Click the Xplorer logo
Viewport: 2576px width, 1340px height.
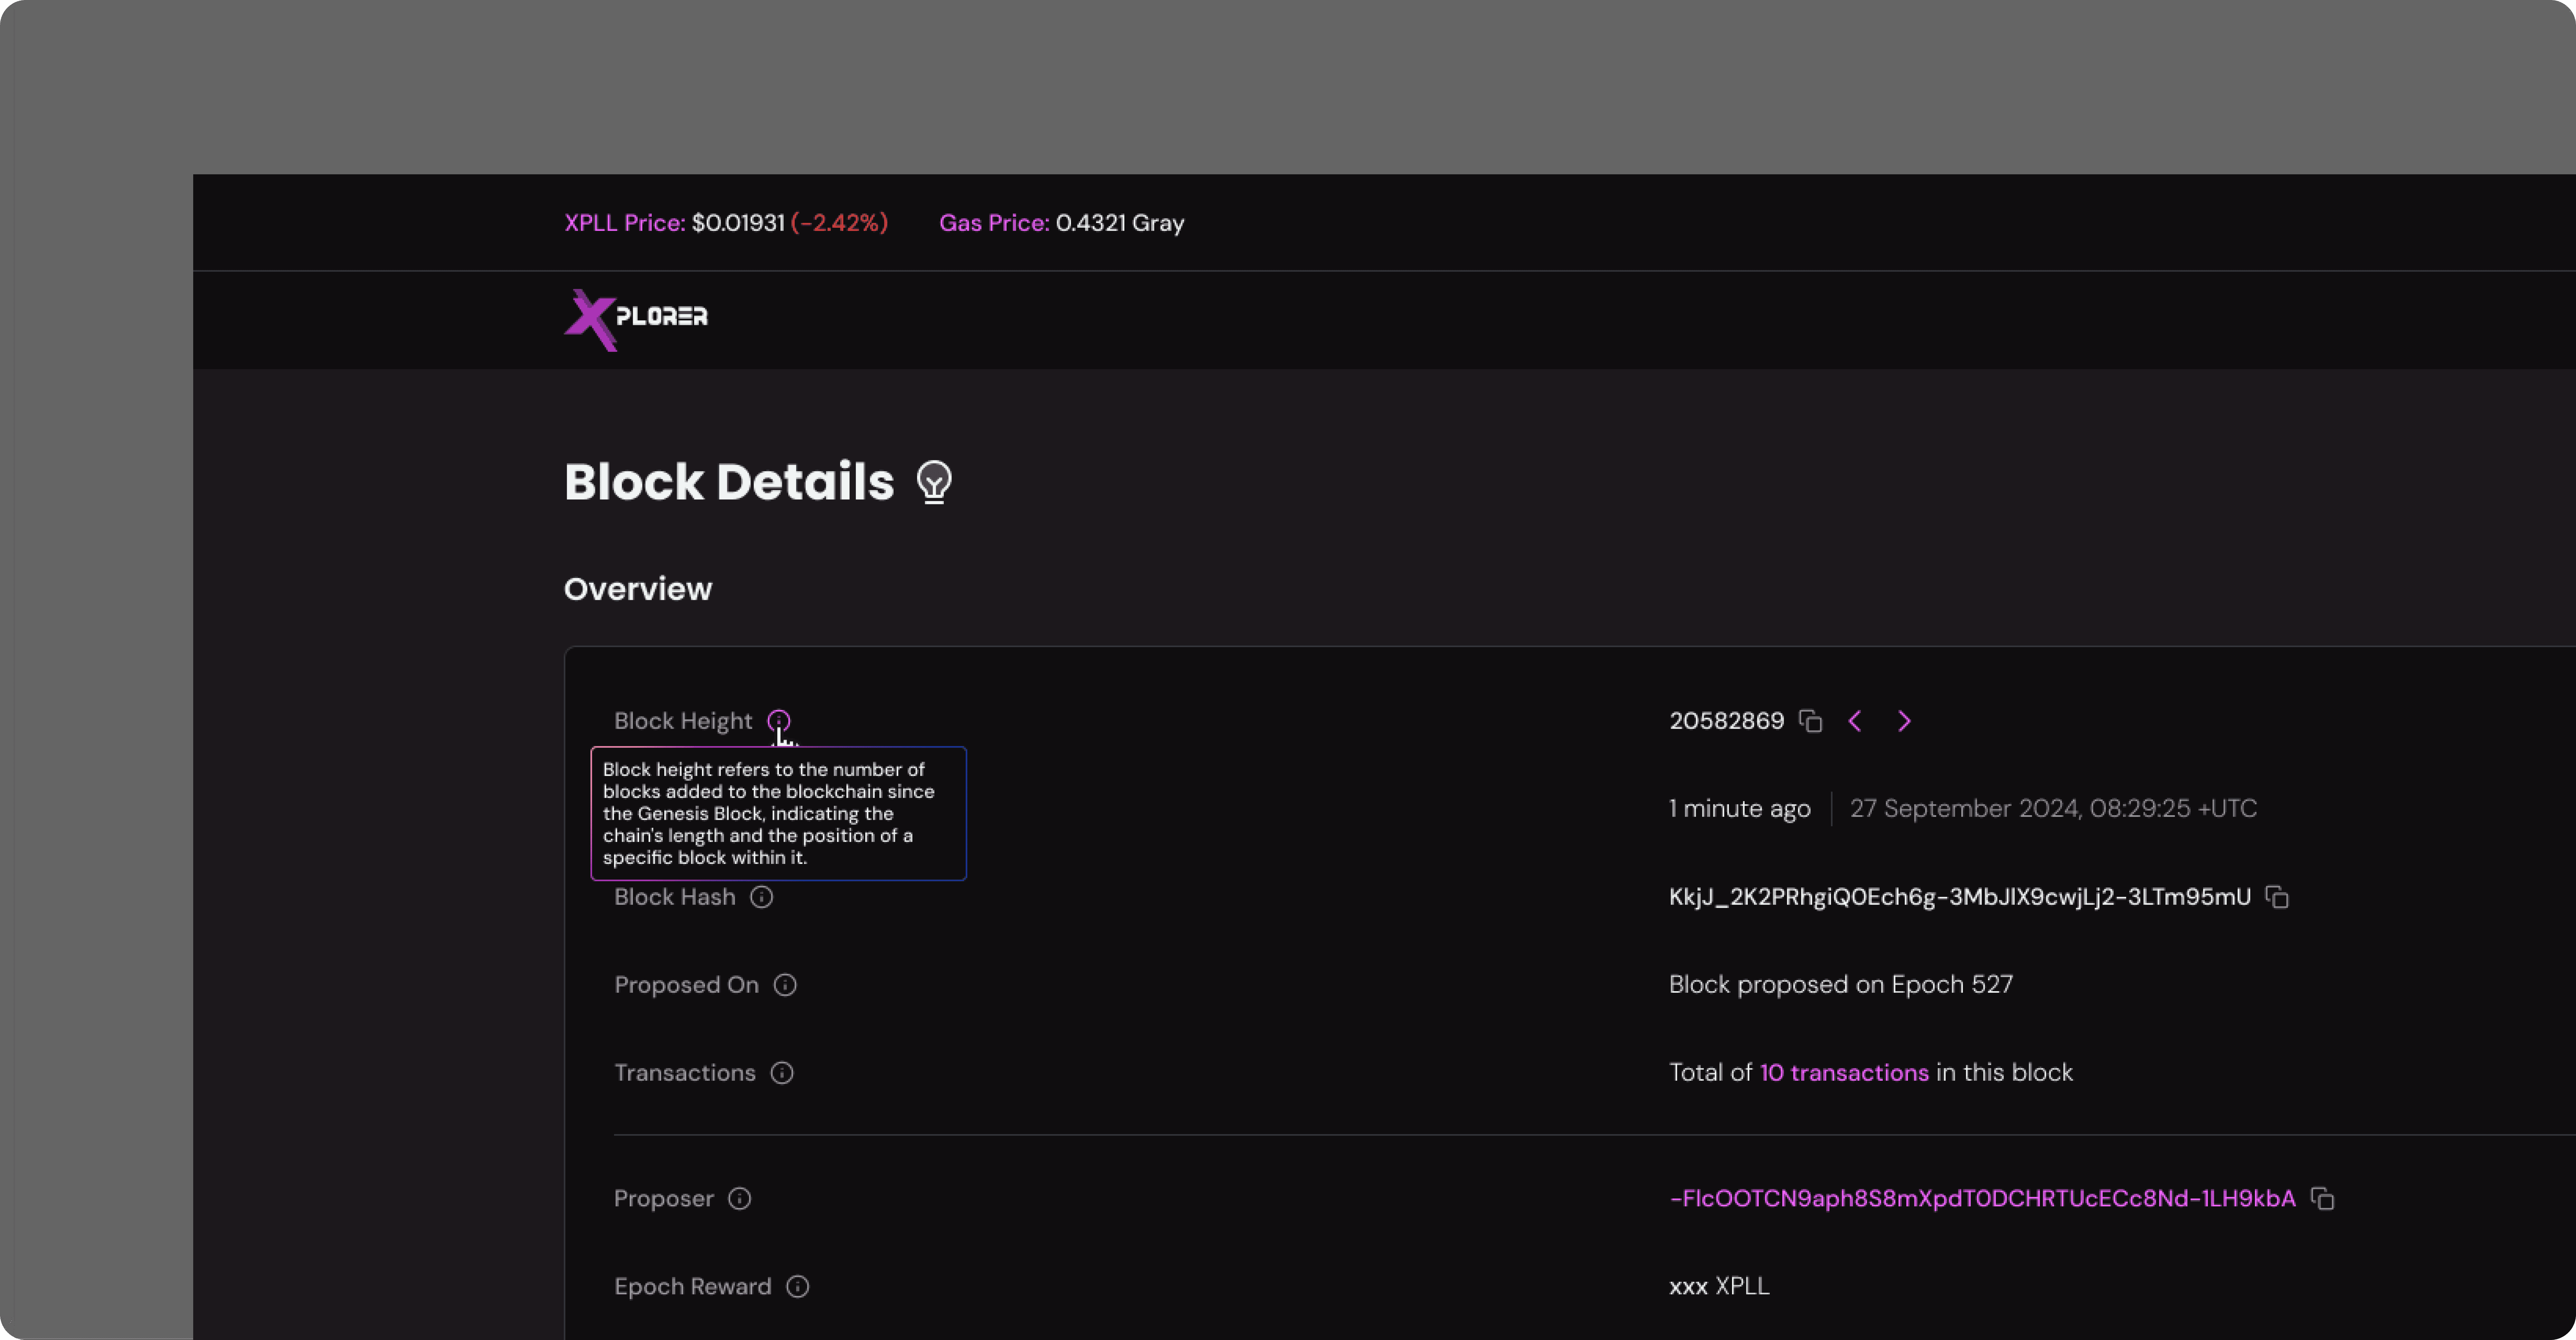click(x=636, y=319)
